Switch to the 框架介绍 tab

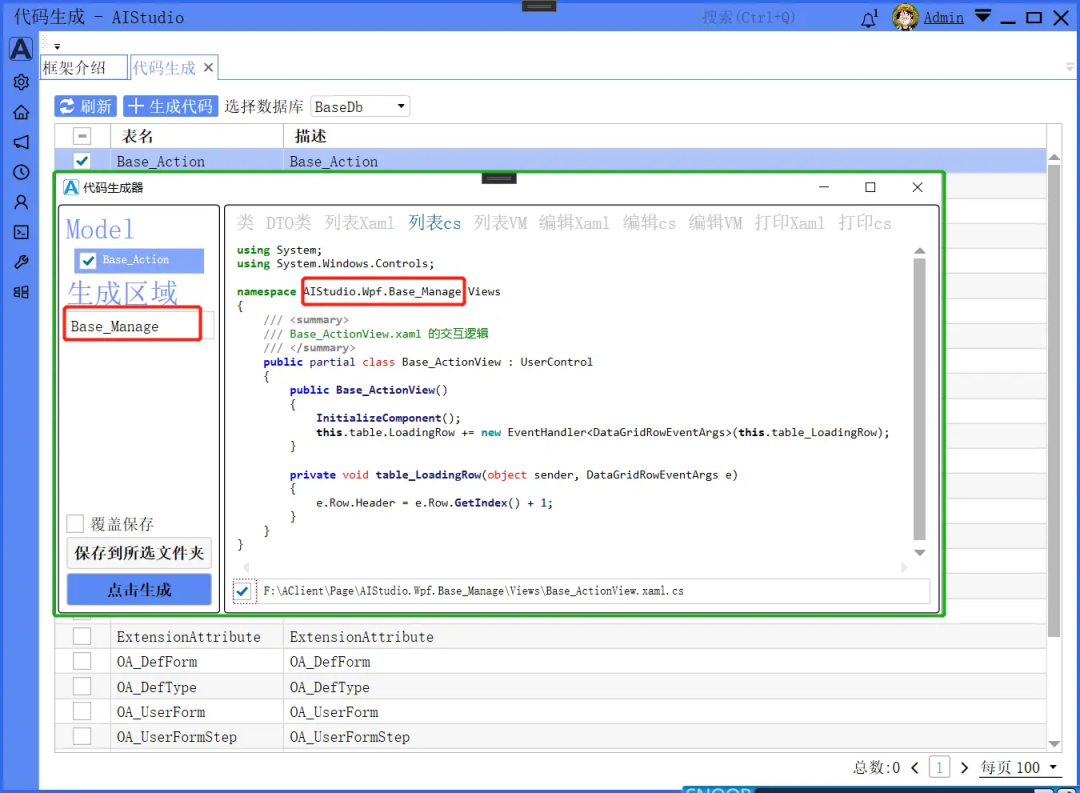pyautogui.click(x=84, y=68)
